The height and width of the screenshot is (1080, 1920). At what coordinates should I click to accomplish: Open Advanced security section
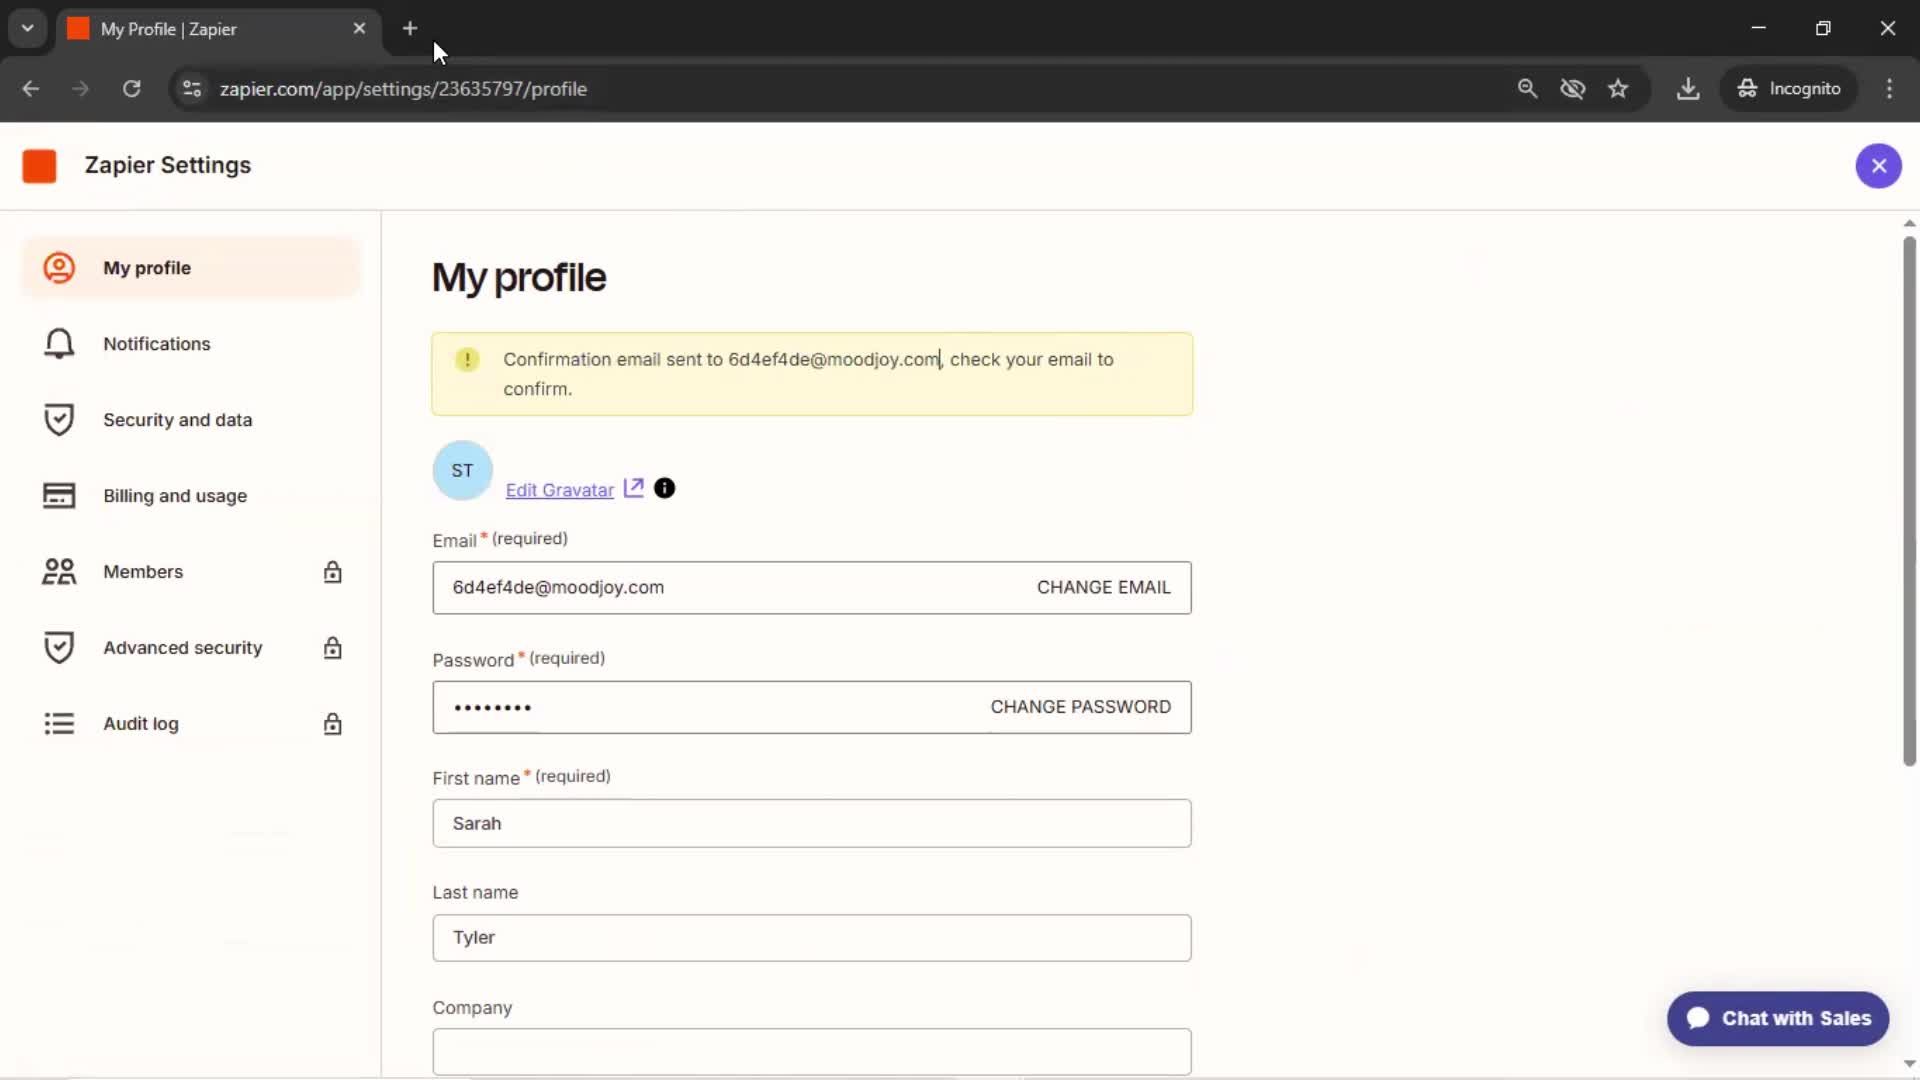tap(190, 648)
